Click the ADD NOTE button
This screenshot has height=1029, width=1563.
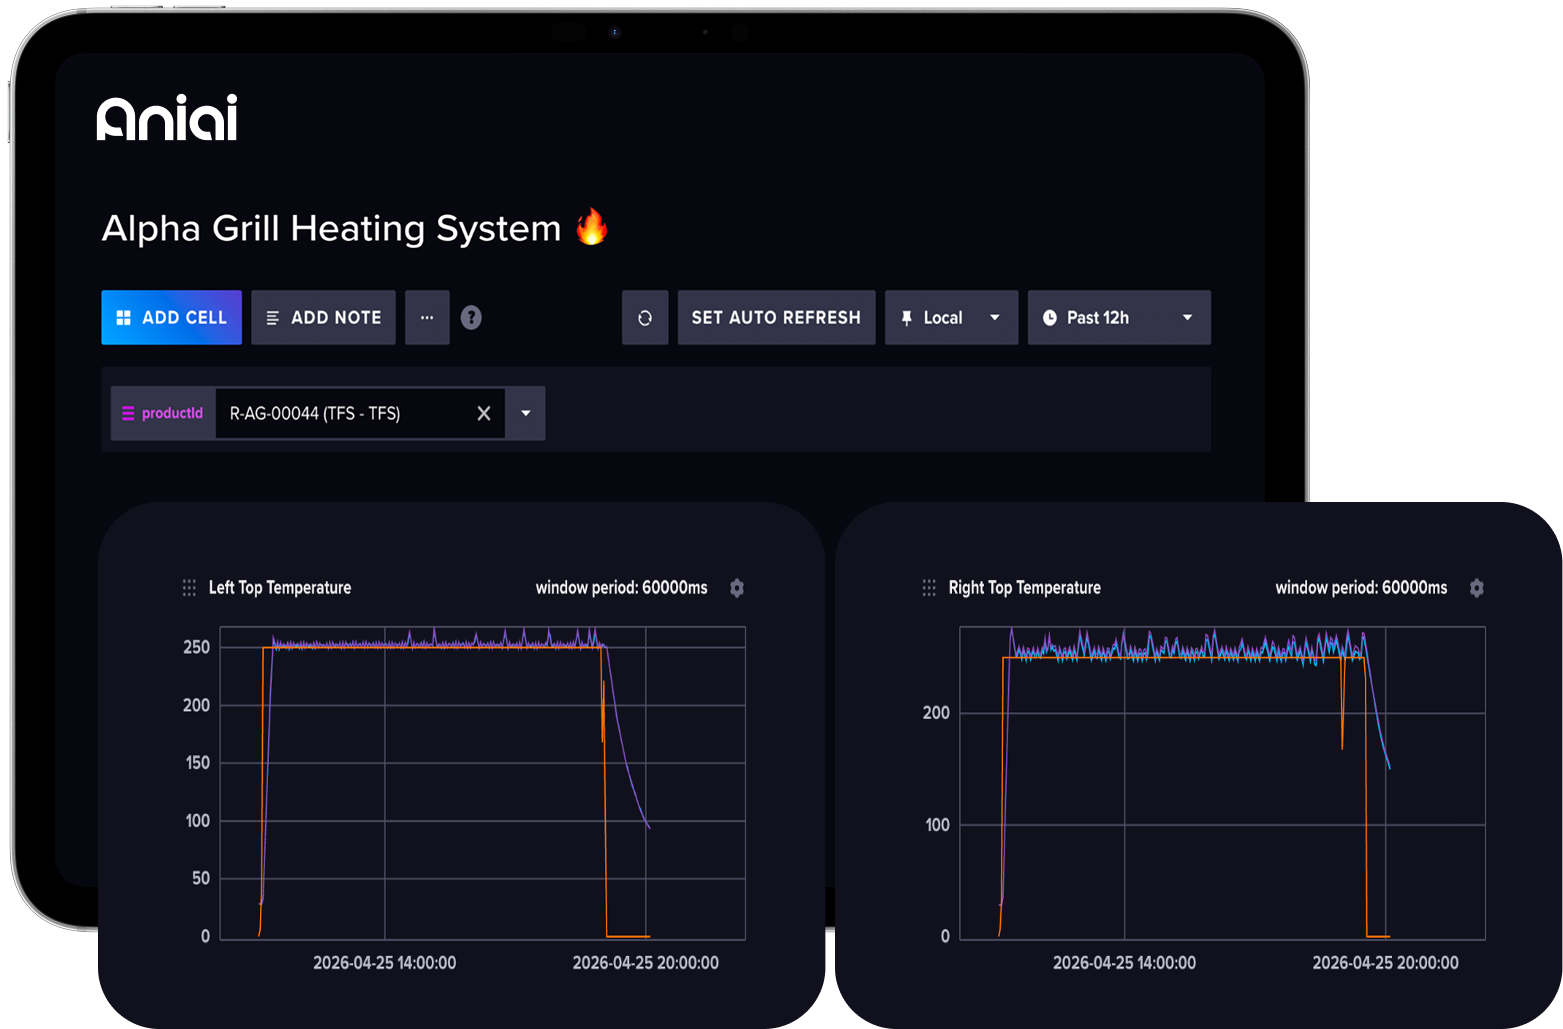[323, 317]
